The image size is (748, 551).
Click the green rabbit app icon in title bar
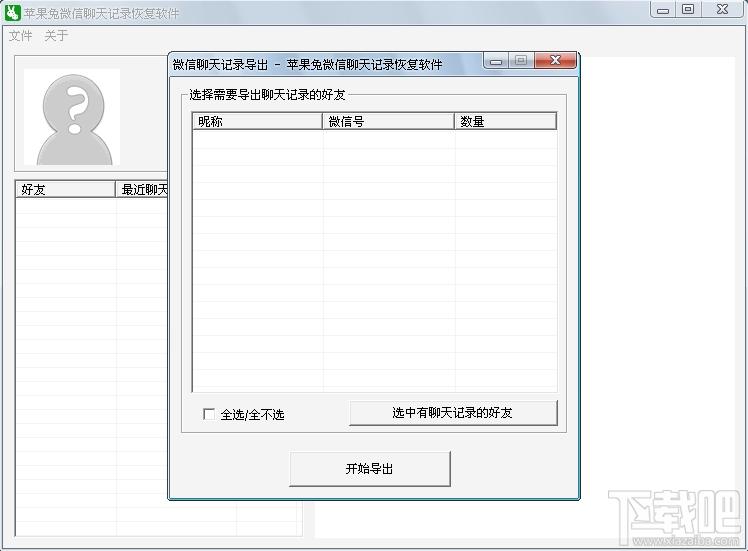pyautogui.click(x=12, y=12)
